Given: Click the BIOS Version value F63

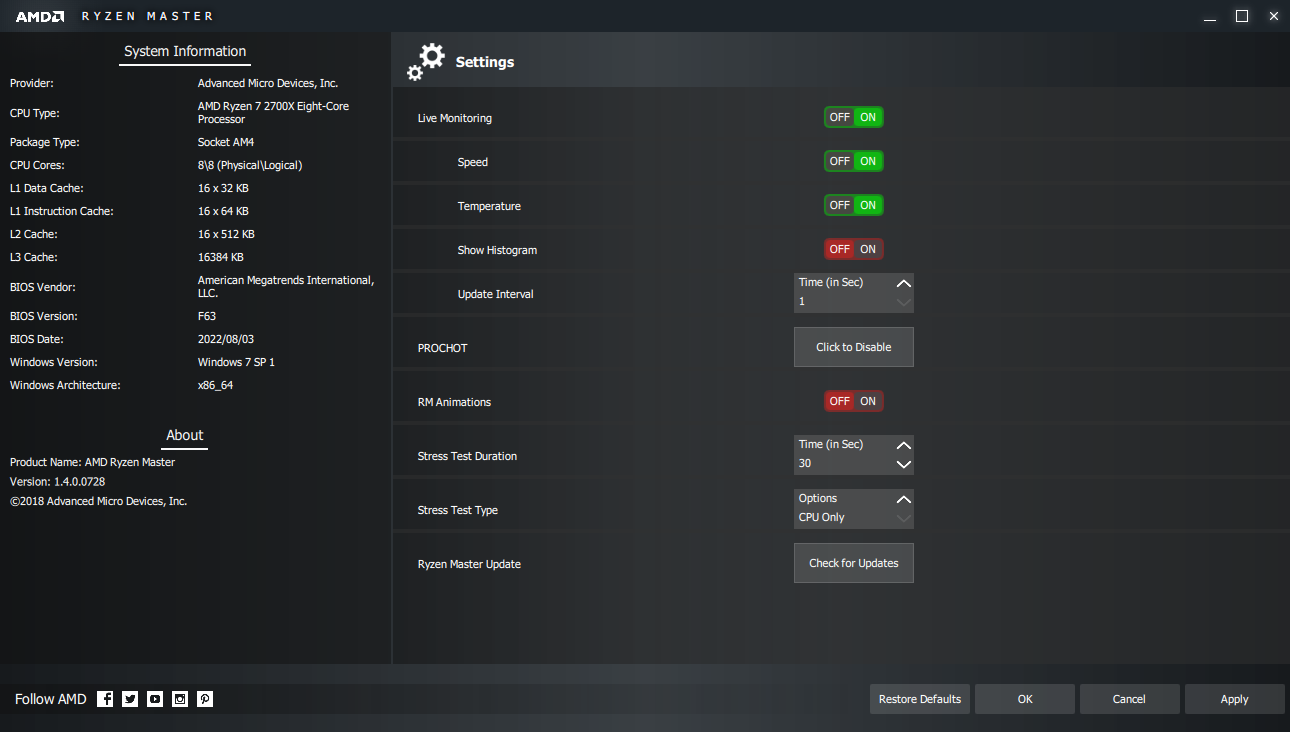Looking at the screenshot, I should click(207, 316).
